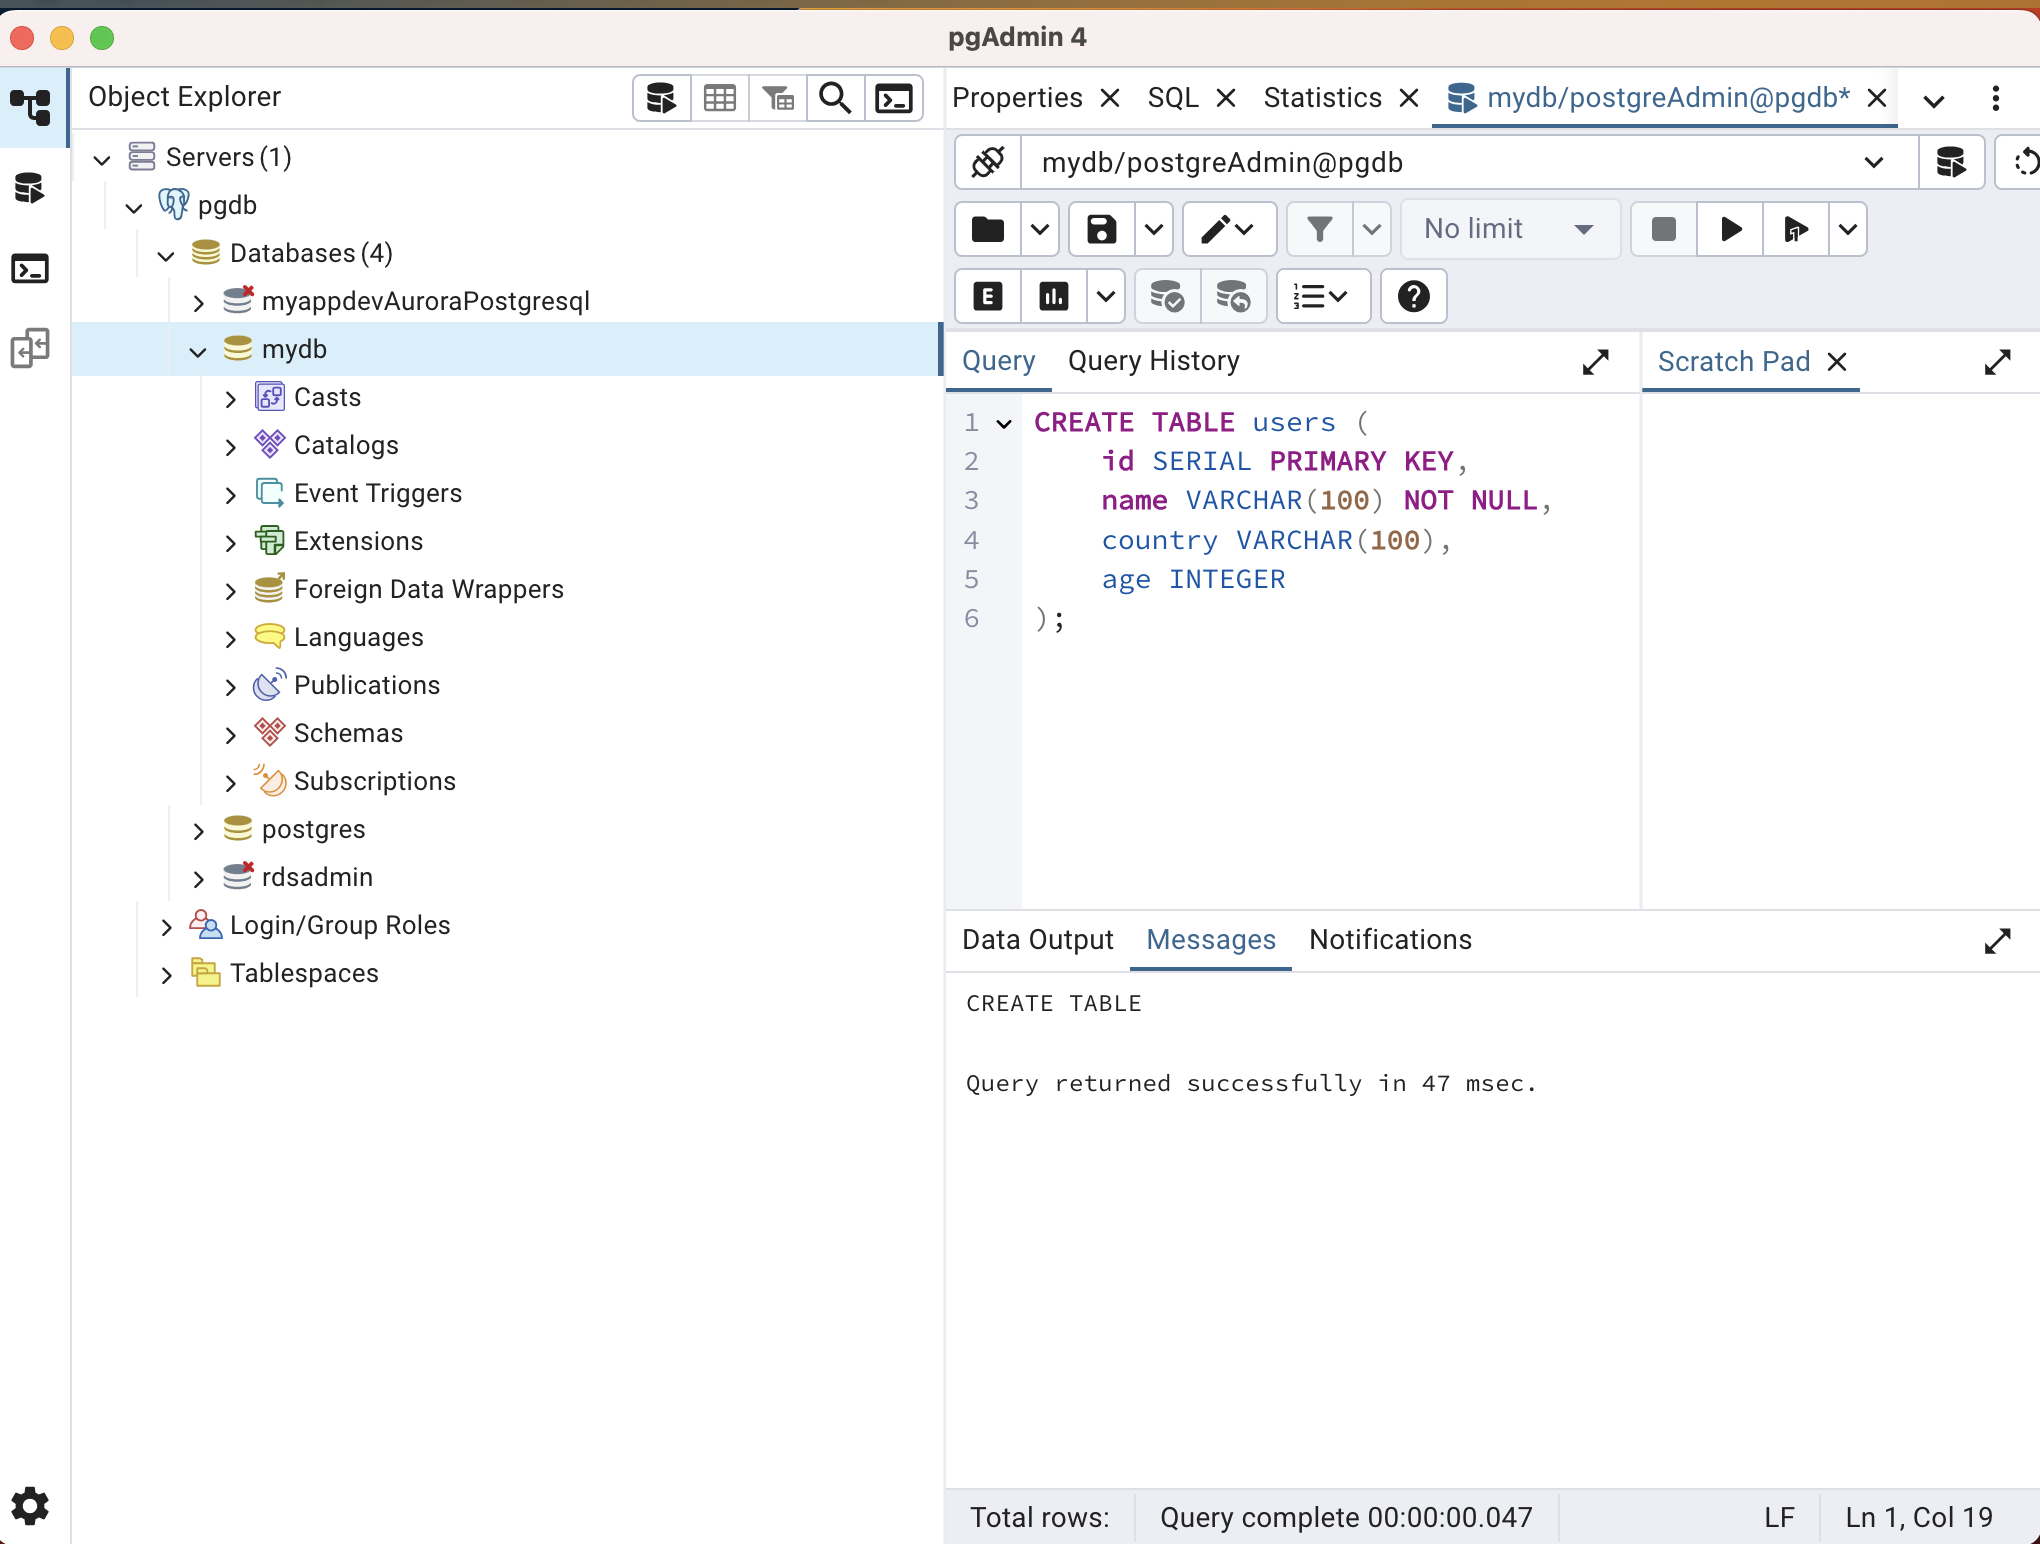Viewport: 2040px width, 1544px height.
Task: Open the Object Explorer sidebar icon
Action: 30,106
